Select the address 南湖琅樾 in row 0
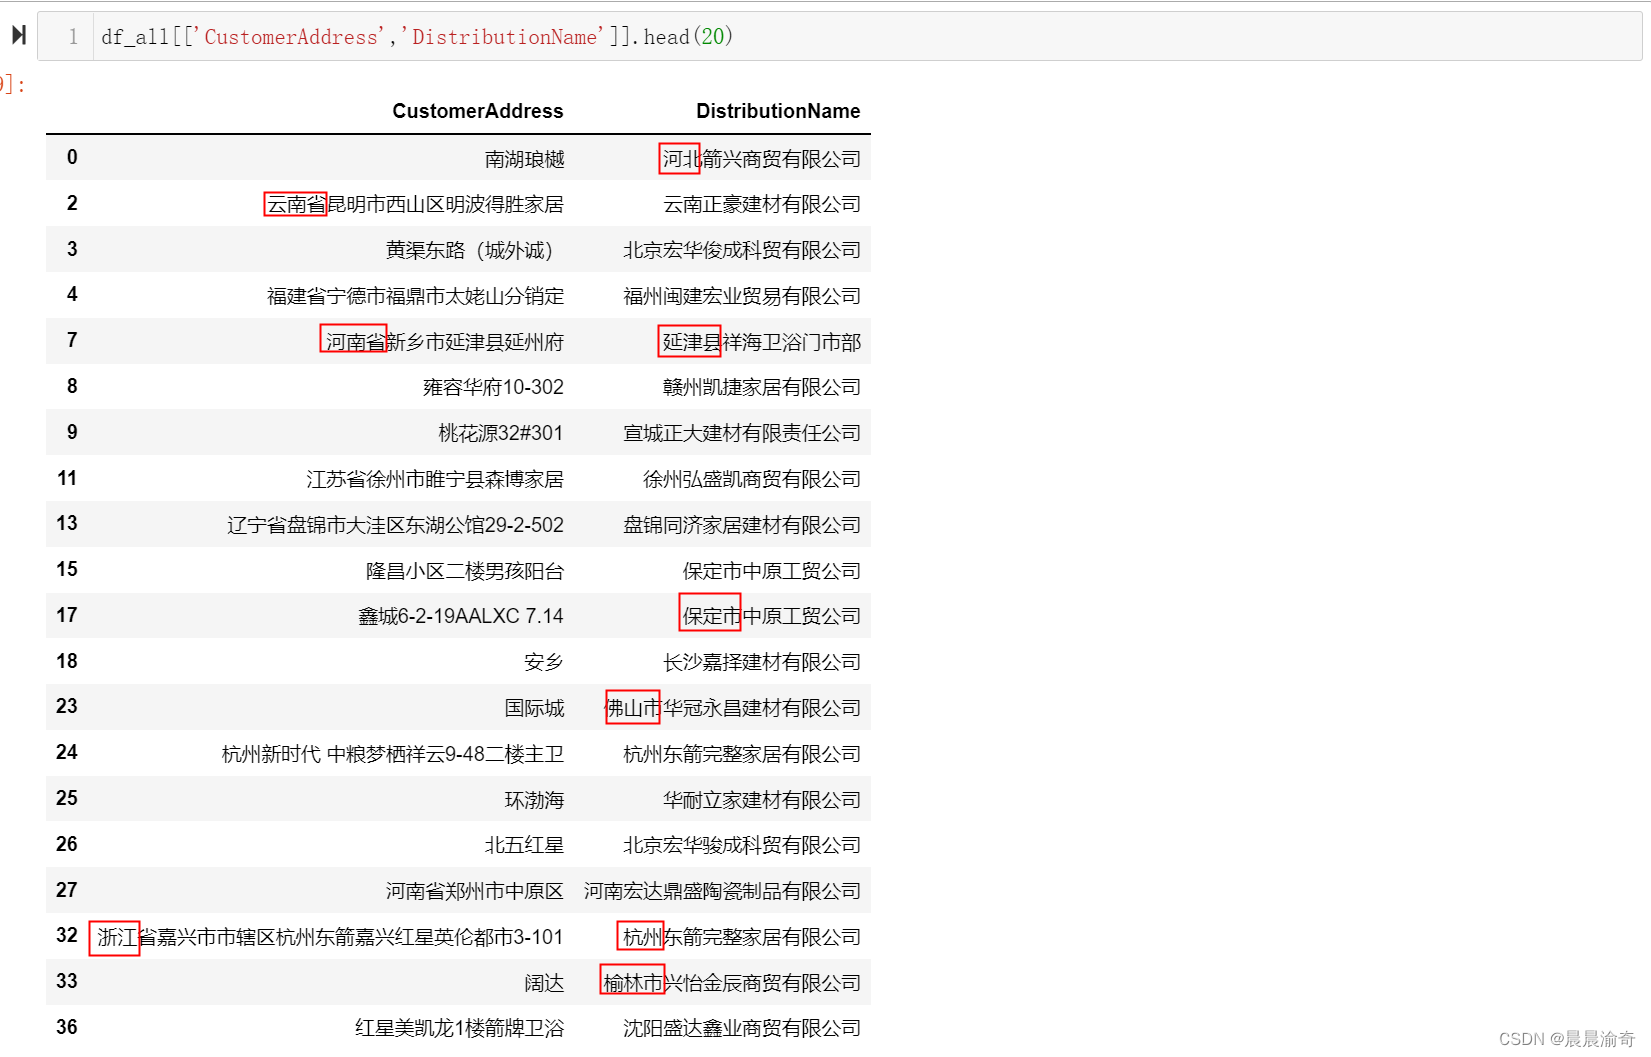Image resolution: width=1651 pixels, height=1057 pixels. coord(524,157)
